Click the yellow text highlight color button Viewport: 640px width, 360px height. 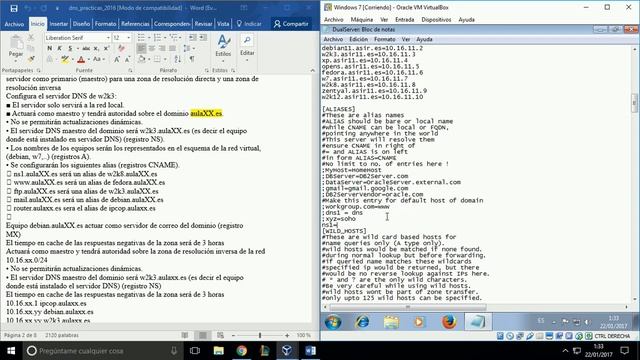(64, 60)
